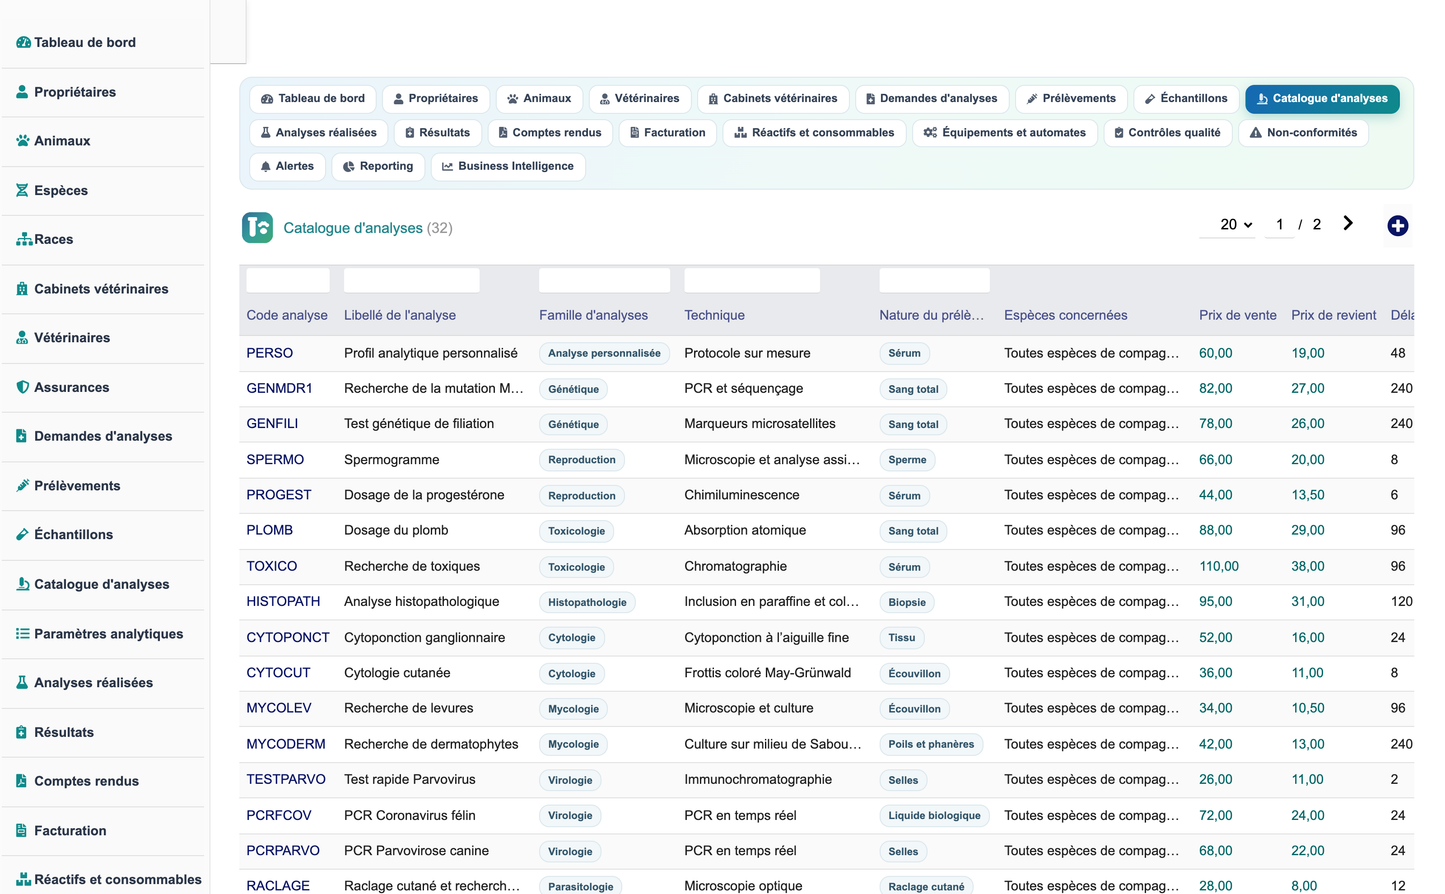The image size is (1445, 894).
Task: Open Demandes d'analyses top tab
Action: (x=932, y=99)
